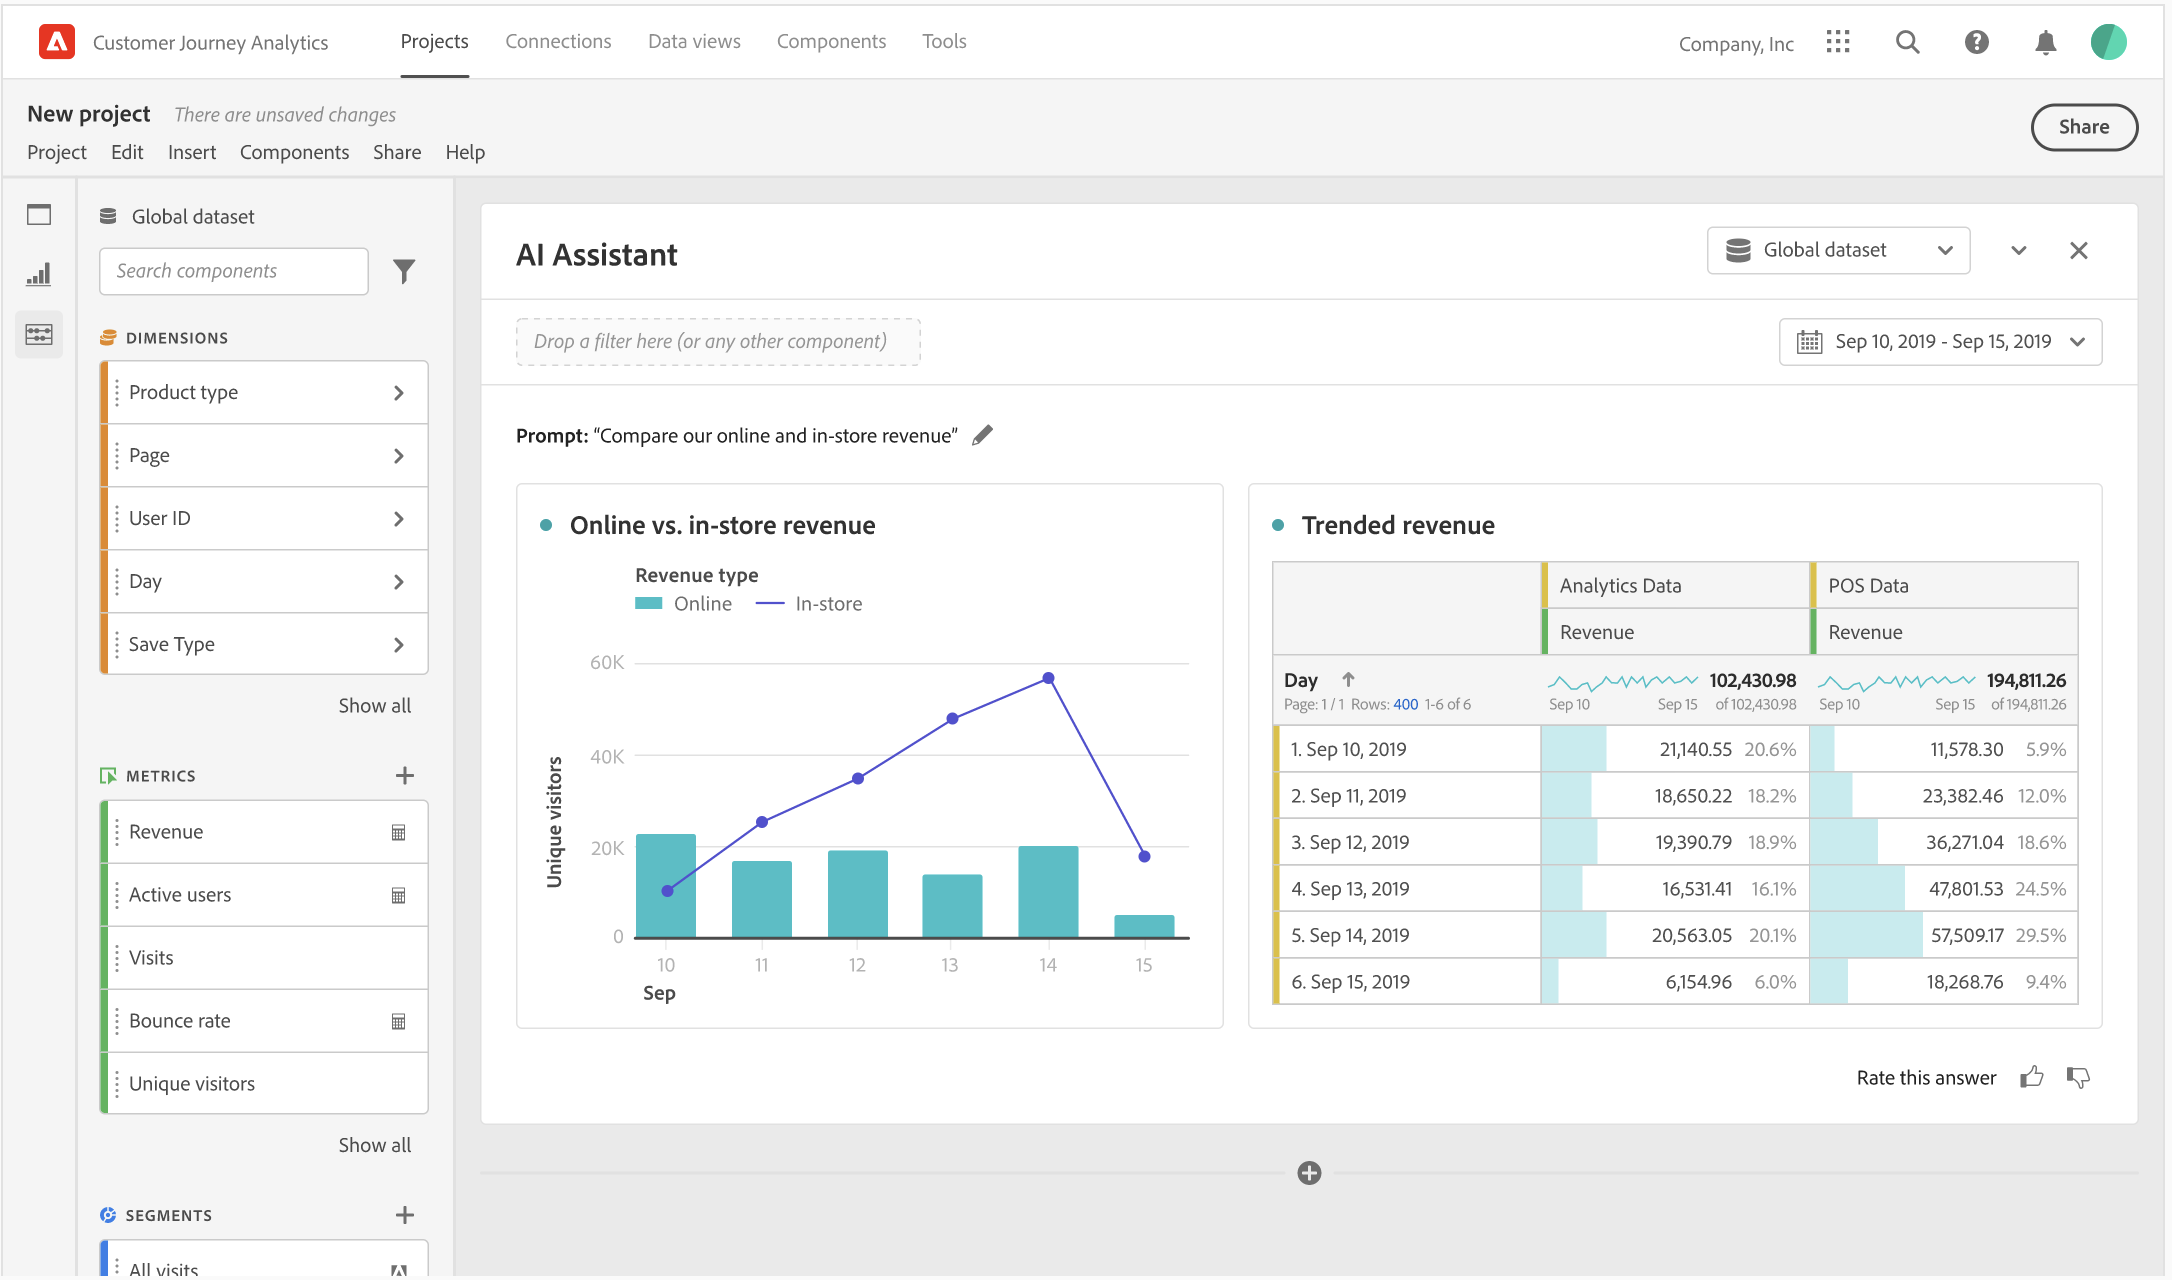This screenshot has height=1280, width=2172.
Task: Click the plus circle to add panel
Action: (x=1309, y=1173)
